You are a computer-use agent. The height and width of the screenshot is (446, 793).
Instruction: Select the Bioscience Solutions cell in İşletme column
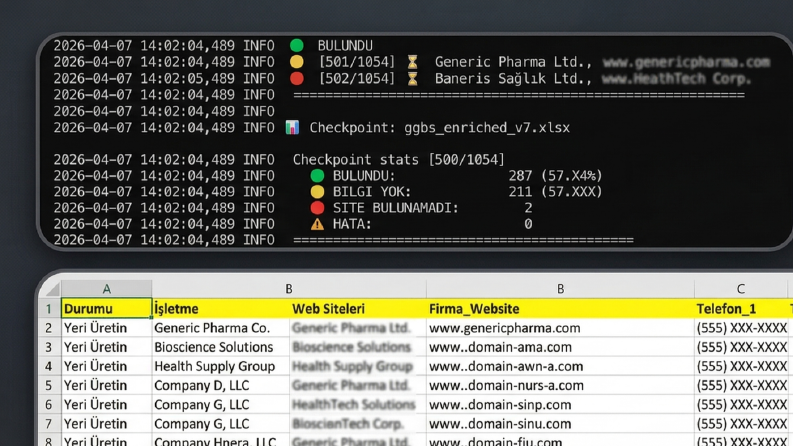tap(221, 347)
